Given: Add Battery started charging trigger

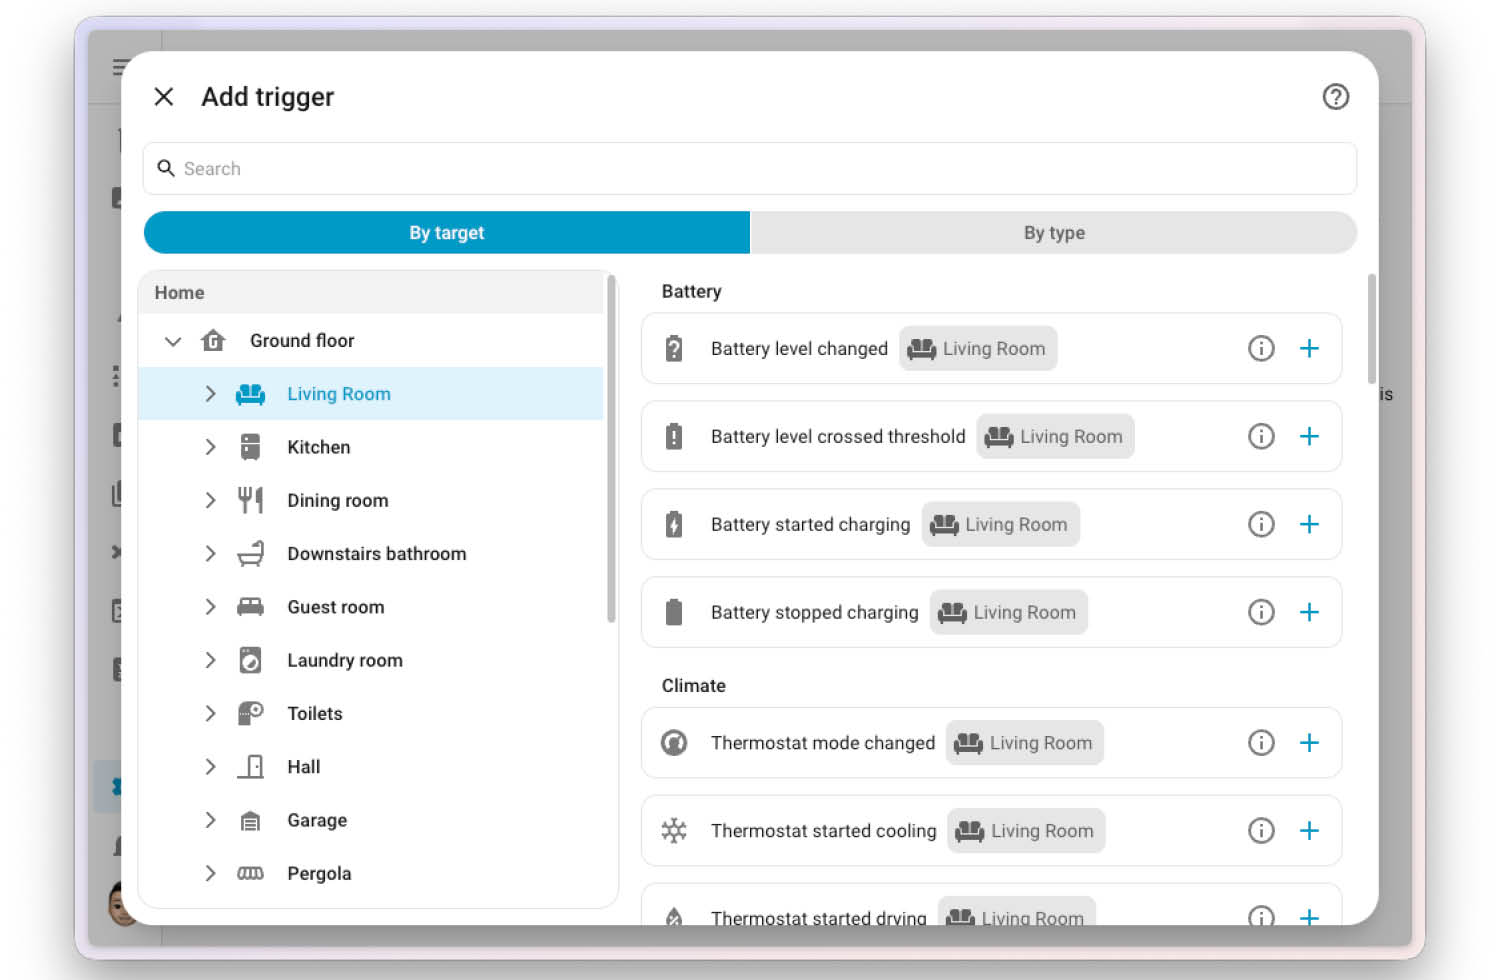Looking at the screenshot, I should (1309, 524).
